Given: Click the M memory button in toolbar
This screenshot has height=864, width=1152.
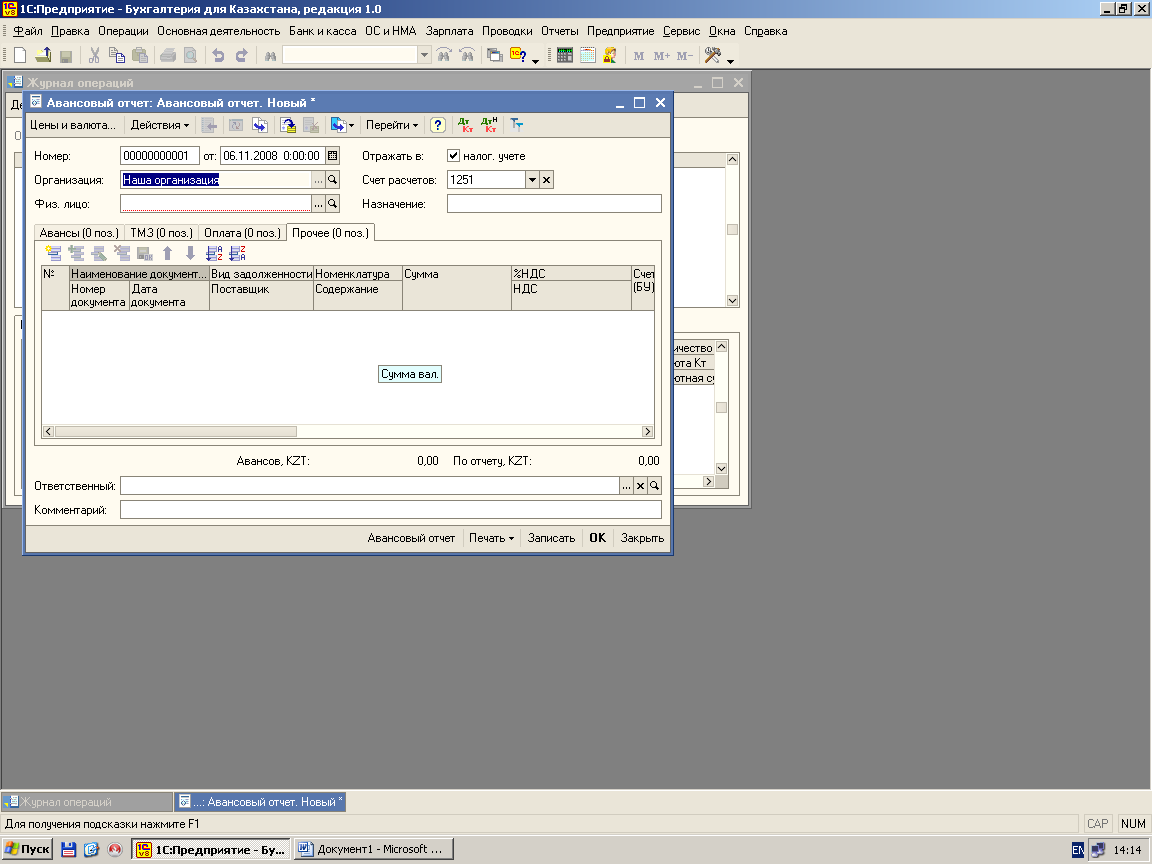Looking at the screenshot, I should (x=638, y=56).
